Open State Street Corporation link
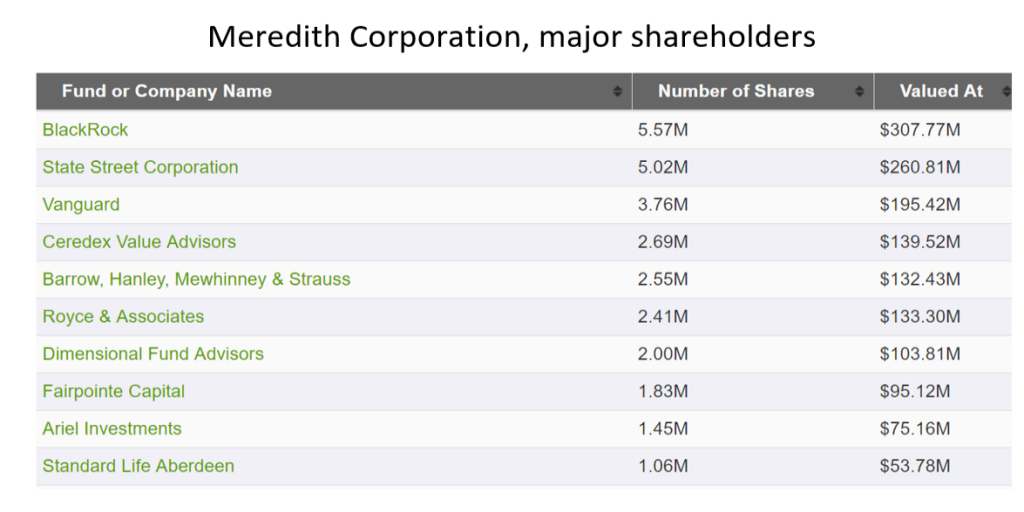Viewport: 1024px width, 512px height. click(x=140, y=167)
